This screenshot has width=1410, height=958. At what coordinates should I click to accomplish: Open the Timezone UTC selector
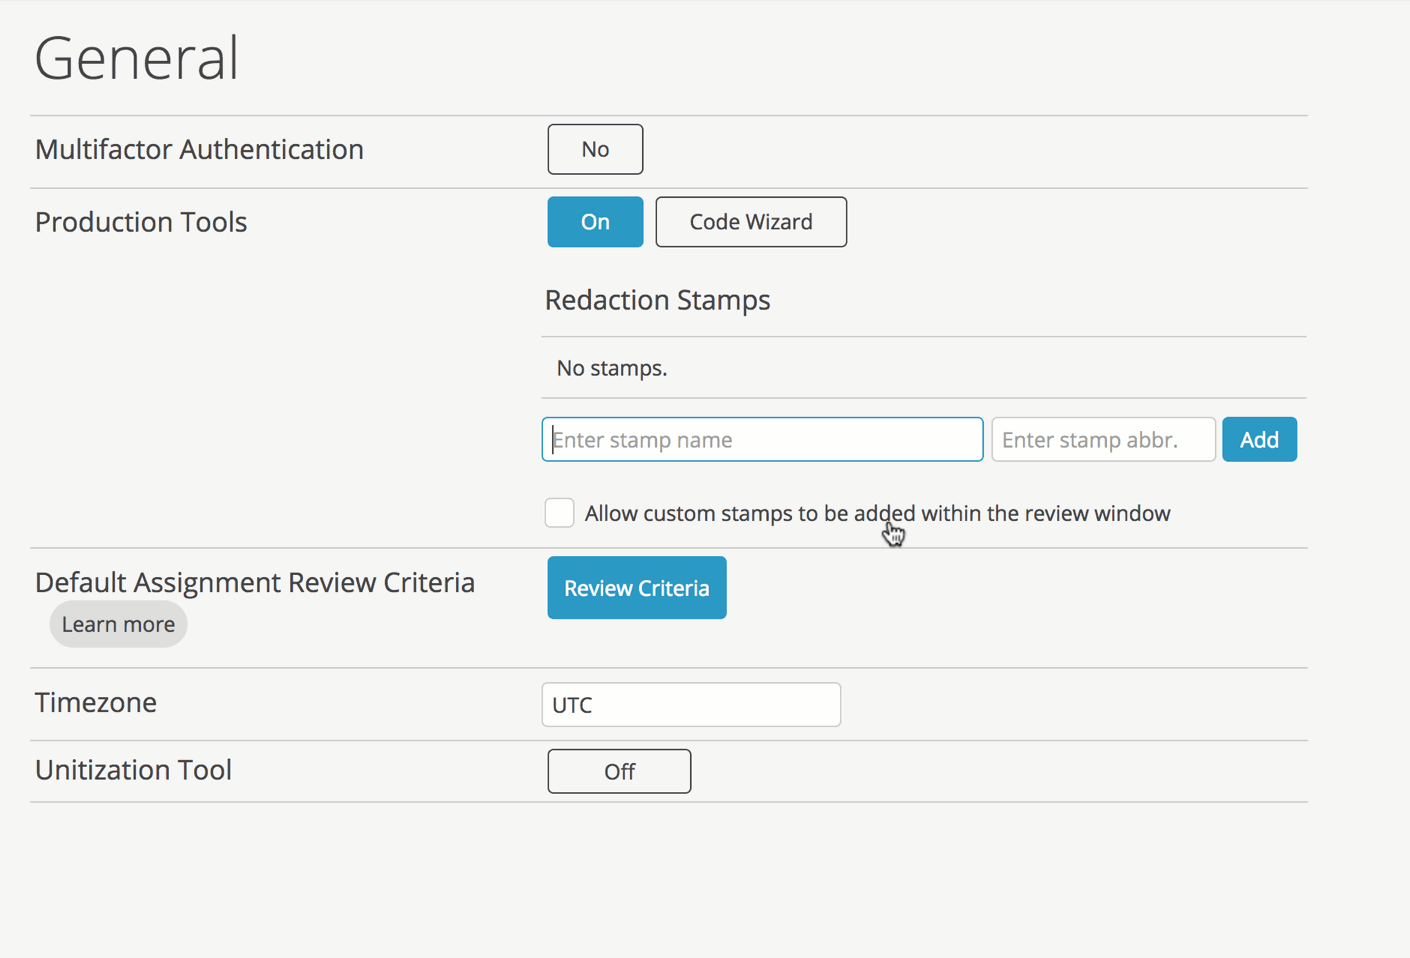point(691,705)
